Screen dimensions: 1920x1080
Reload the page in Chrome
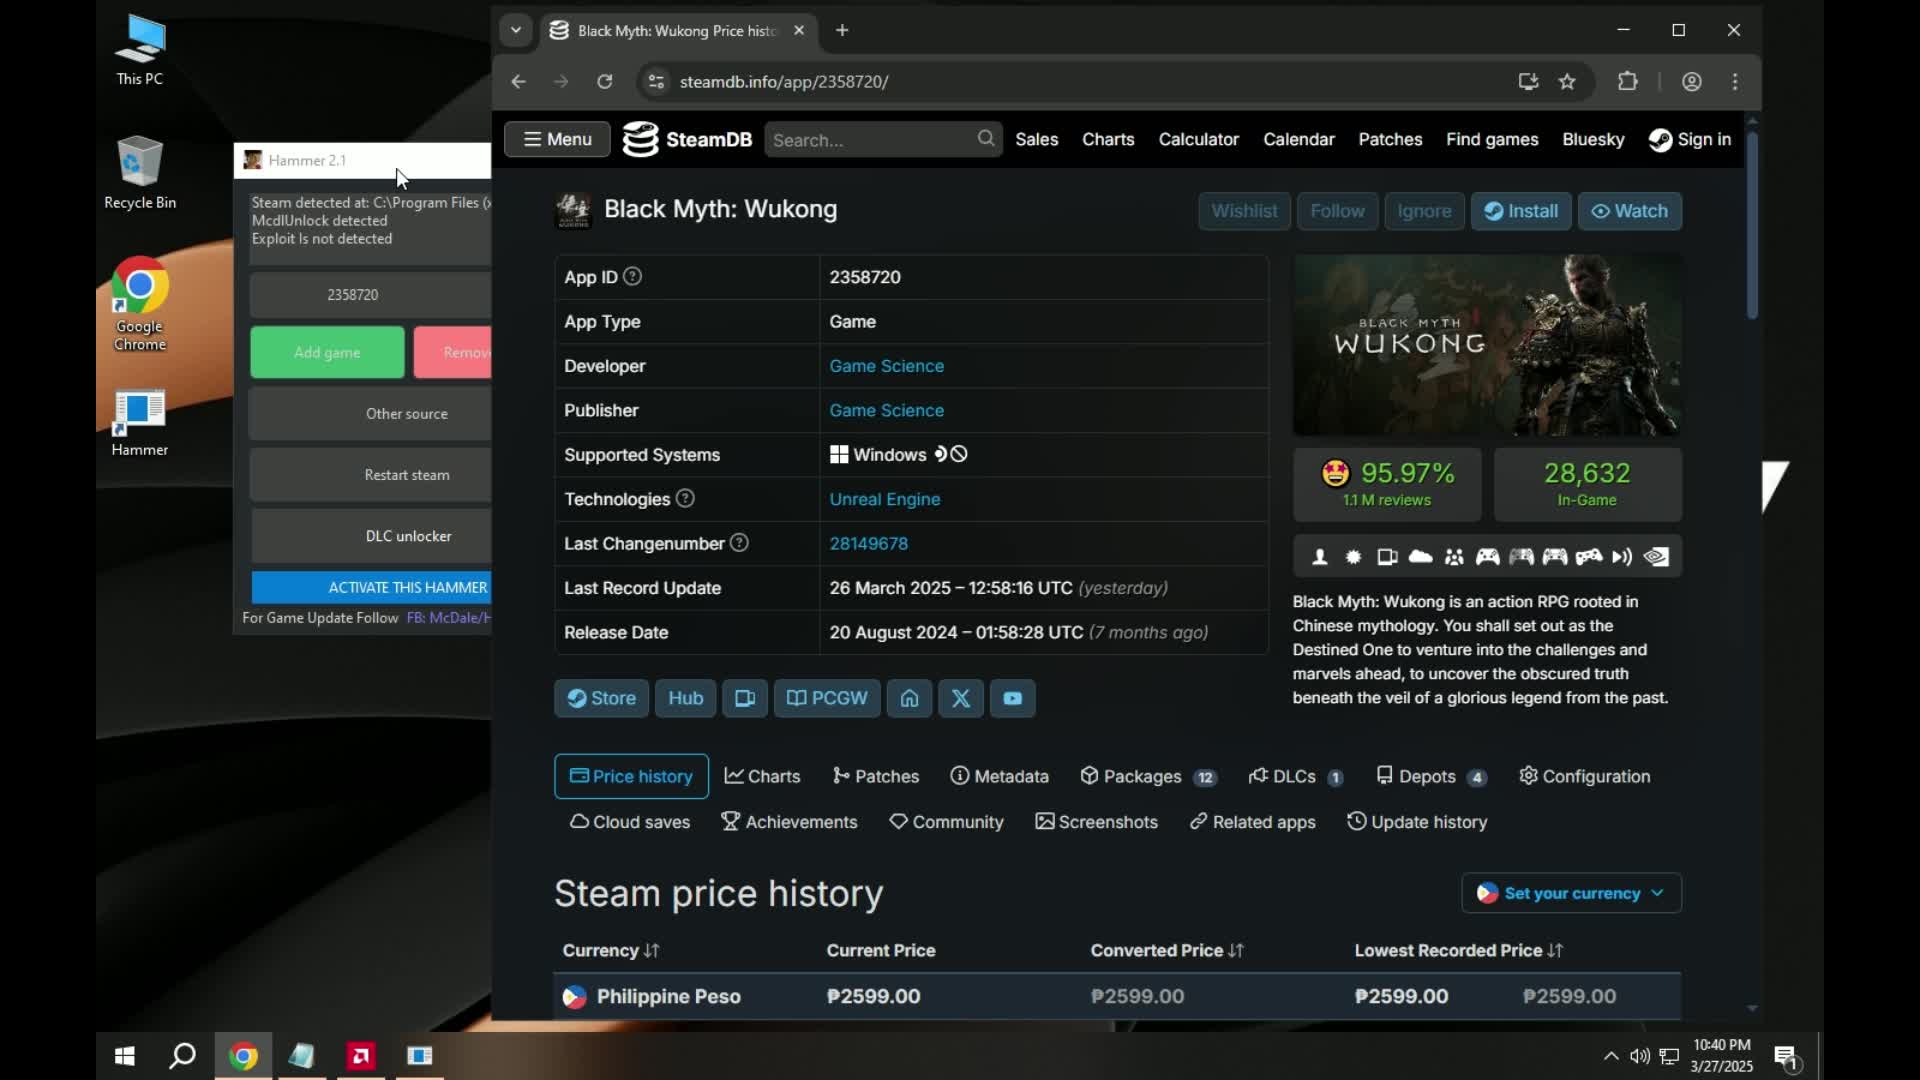pos(605,82)
